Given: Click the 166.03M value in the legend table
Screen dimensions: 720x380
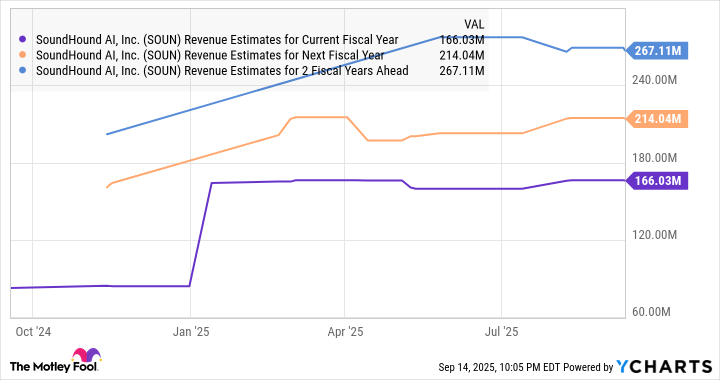Looking at the screenshot, I should (x=461, y=40).
